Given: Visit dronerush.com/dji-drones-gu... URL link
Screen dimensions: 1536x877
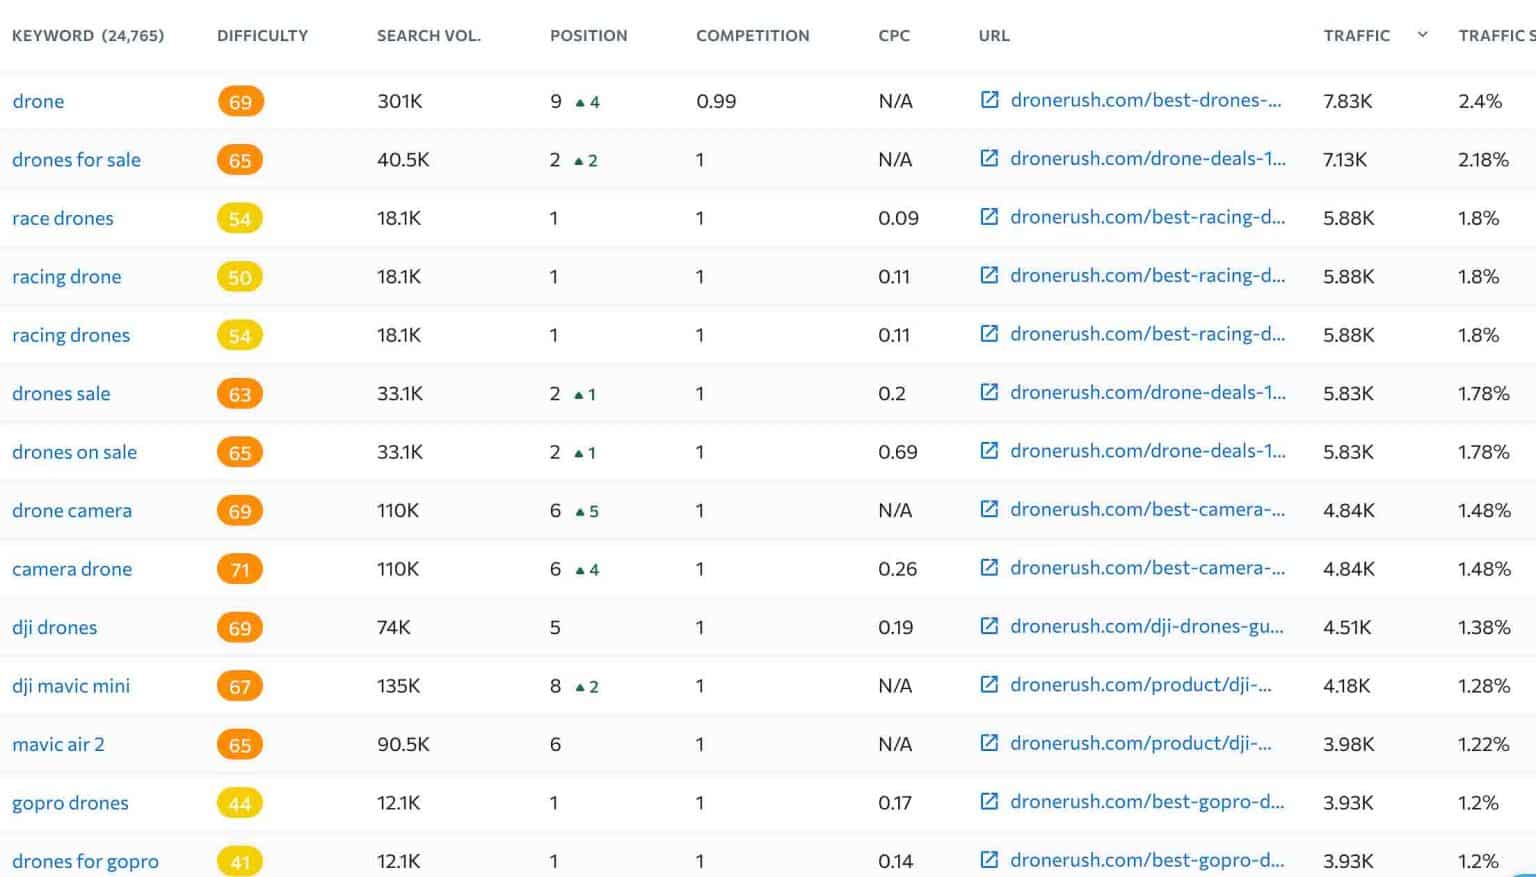Looking at the screenshot, I should [x=1146, y=627].
